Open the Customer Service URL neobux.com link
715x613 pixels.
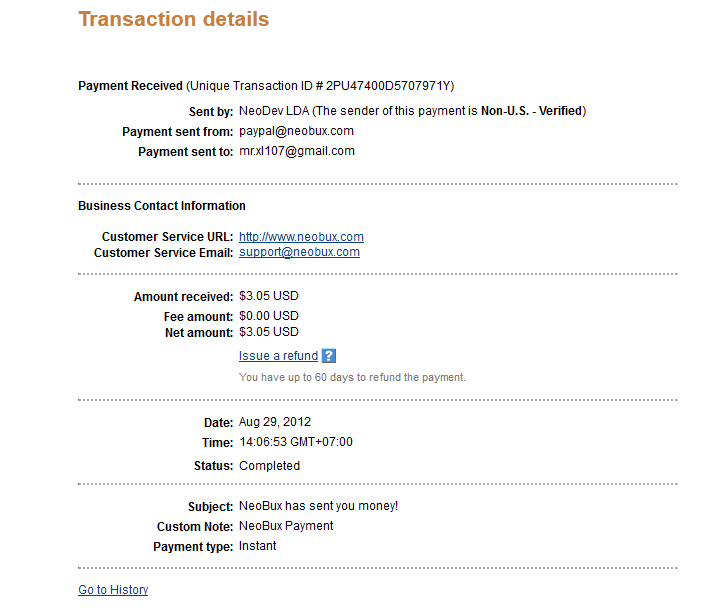pos(301,237)
